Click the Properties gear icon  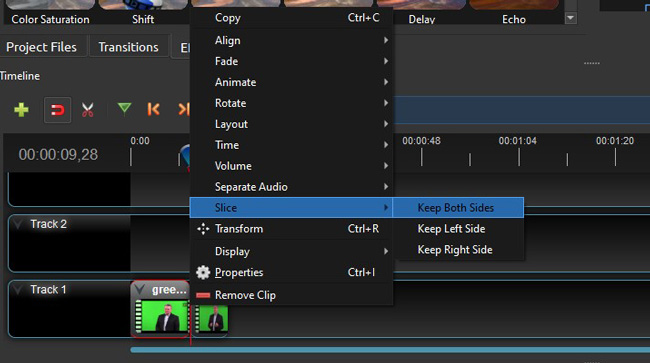pos(203,272)
